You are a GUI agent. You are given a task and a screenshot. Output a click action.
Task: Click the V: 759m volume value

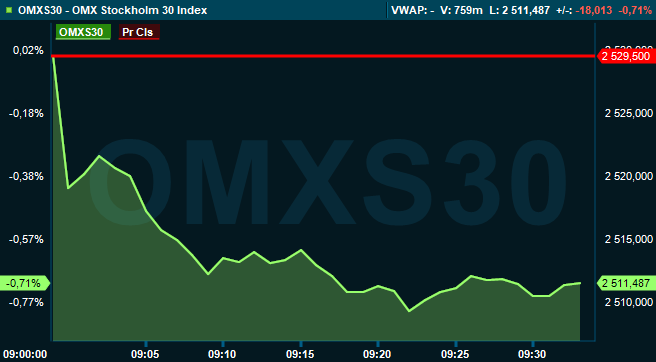click(461, 10)
